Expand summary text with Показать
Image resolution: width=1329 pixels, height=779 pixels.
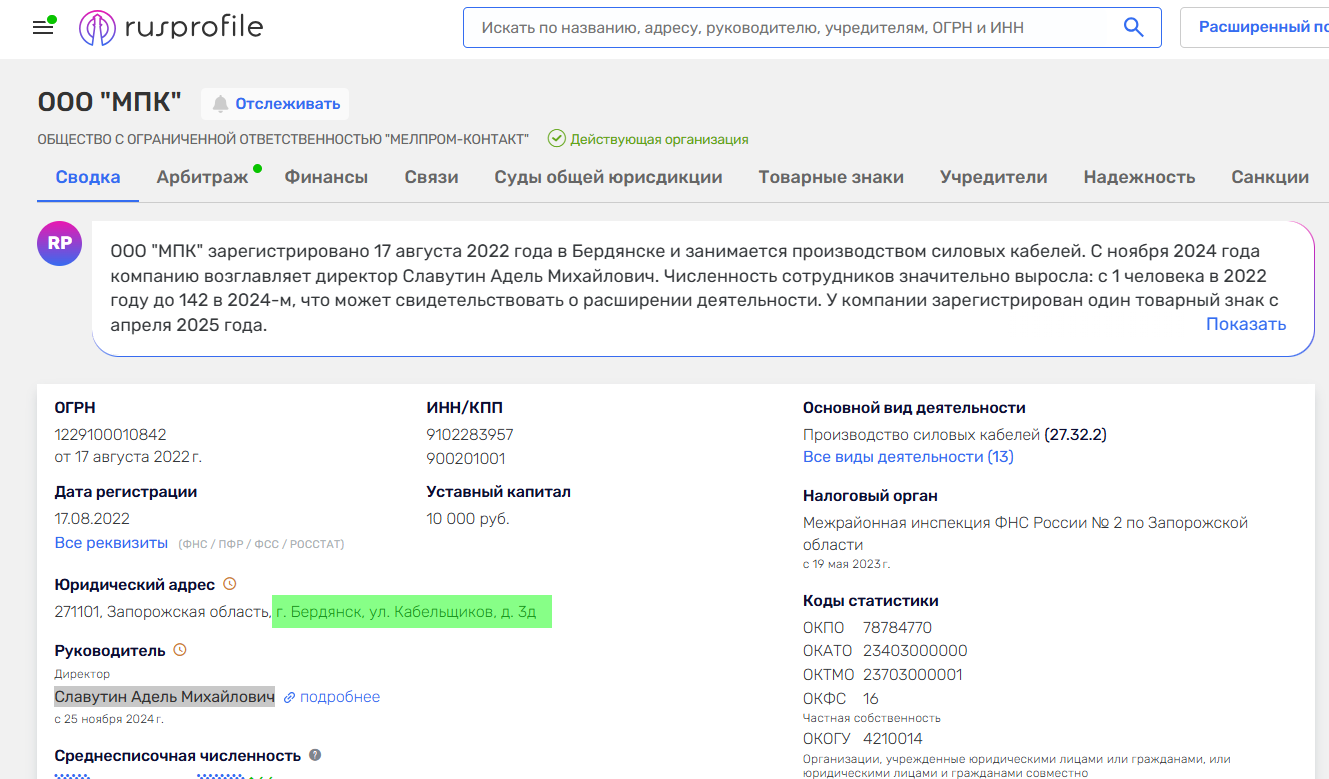click(1245, 324)
